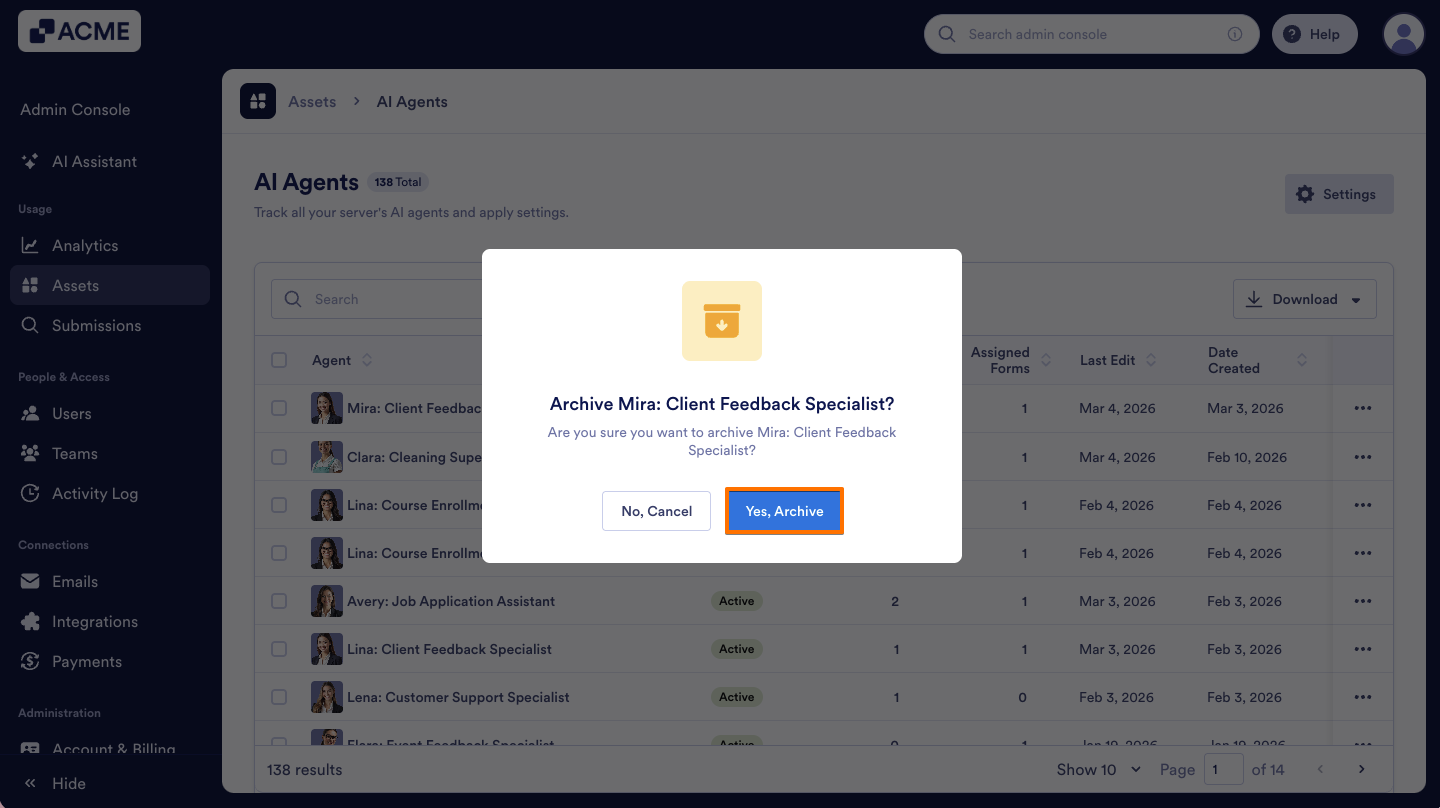Click the ACME logo

coord(79,31)
